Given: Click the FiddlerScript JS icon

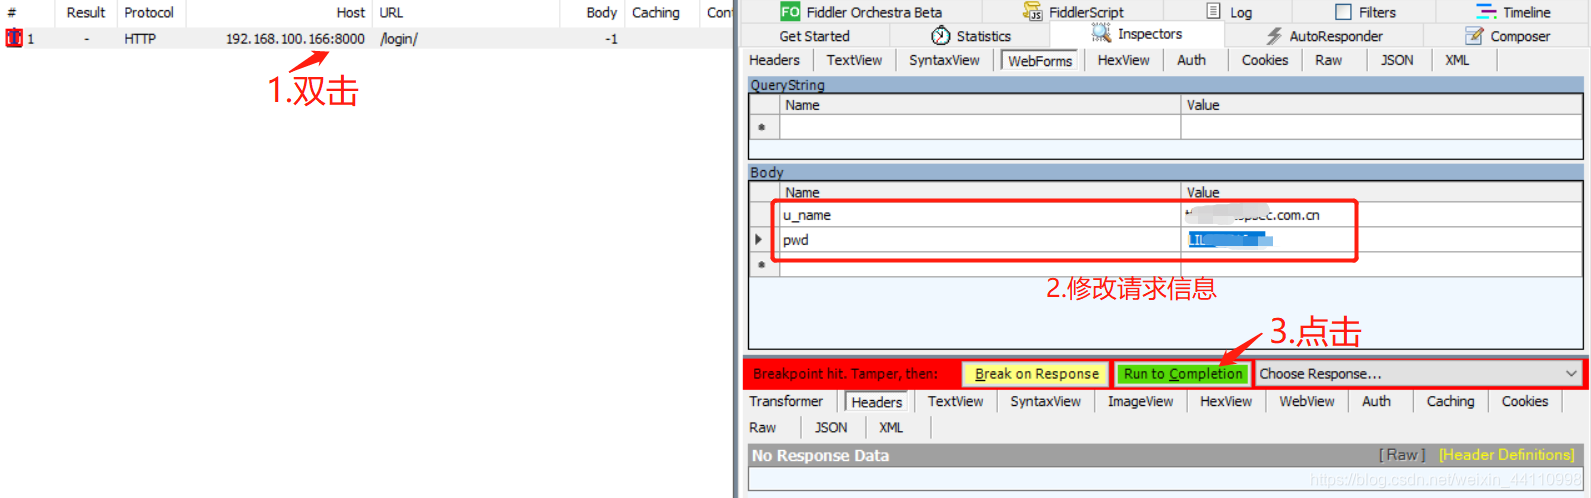Looking at the screenshot, I should [1033, 11].
